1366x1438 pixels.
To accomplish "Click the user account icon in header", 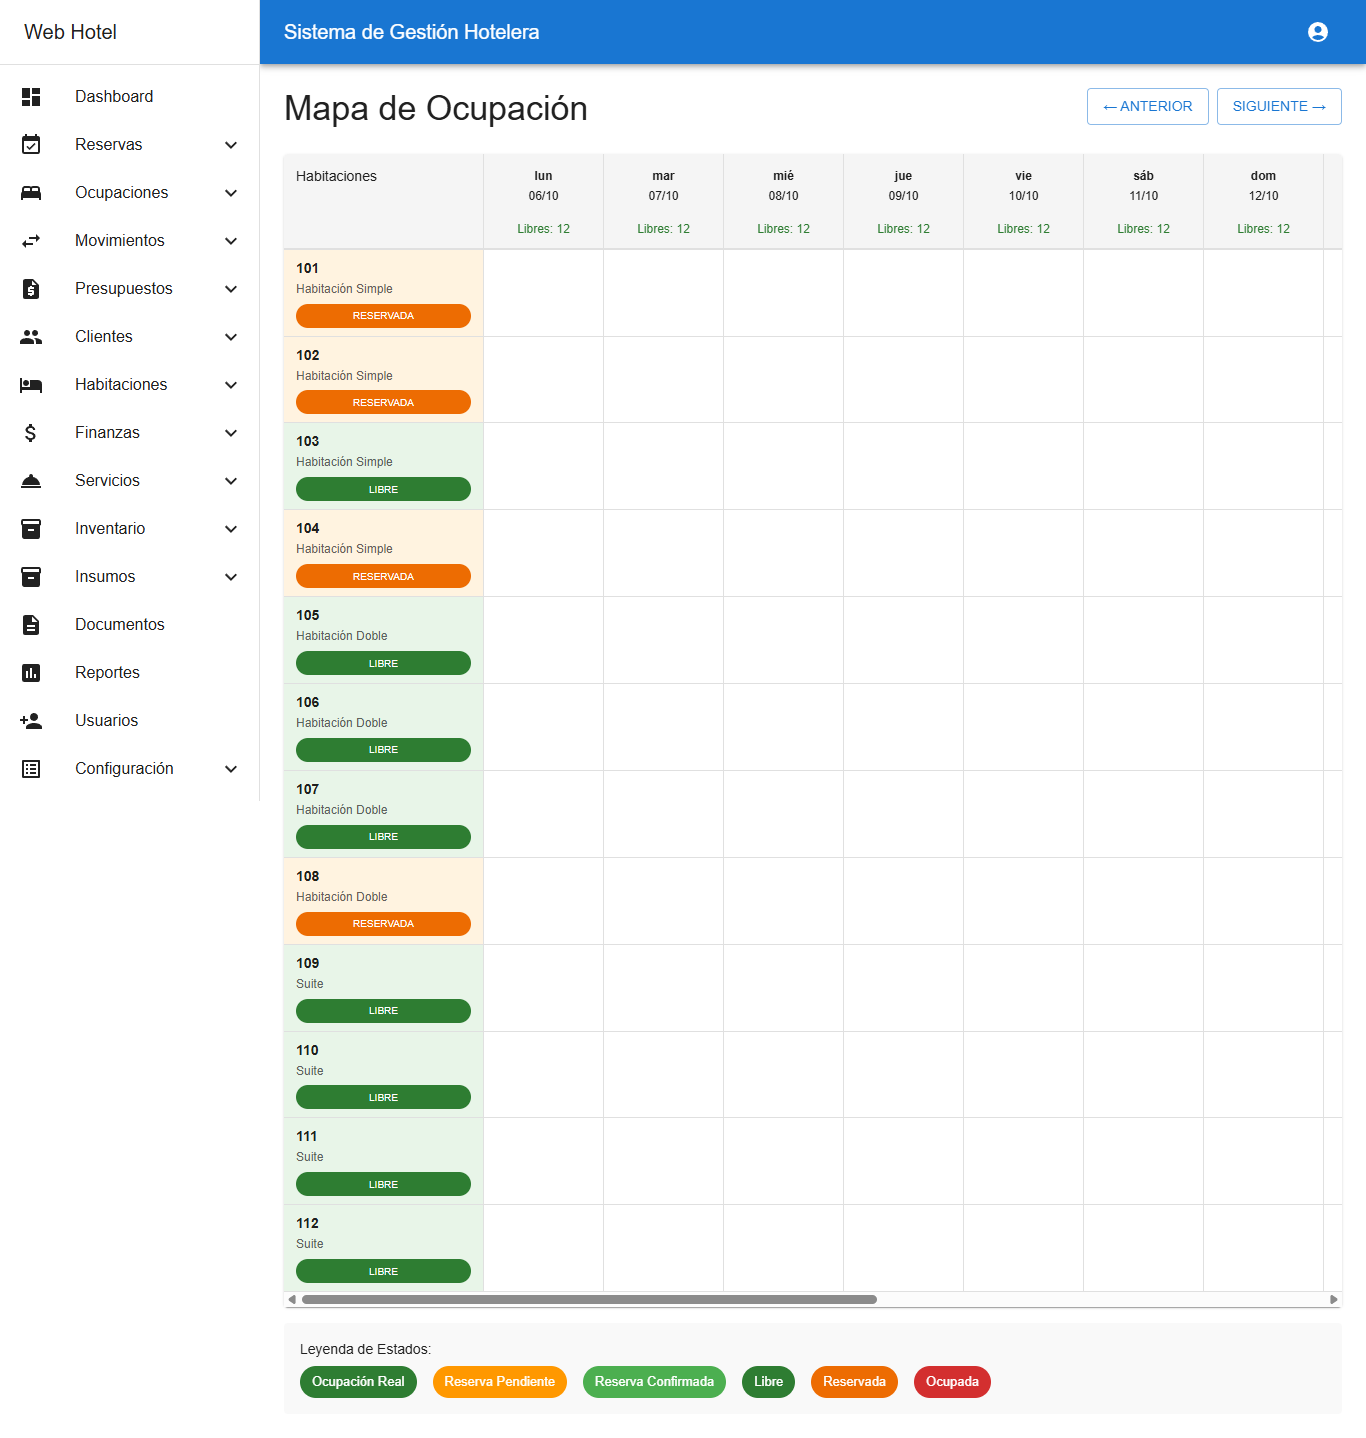I will click(x=1317, y=32).
